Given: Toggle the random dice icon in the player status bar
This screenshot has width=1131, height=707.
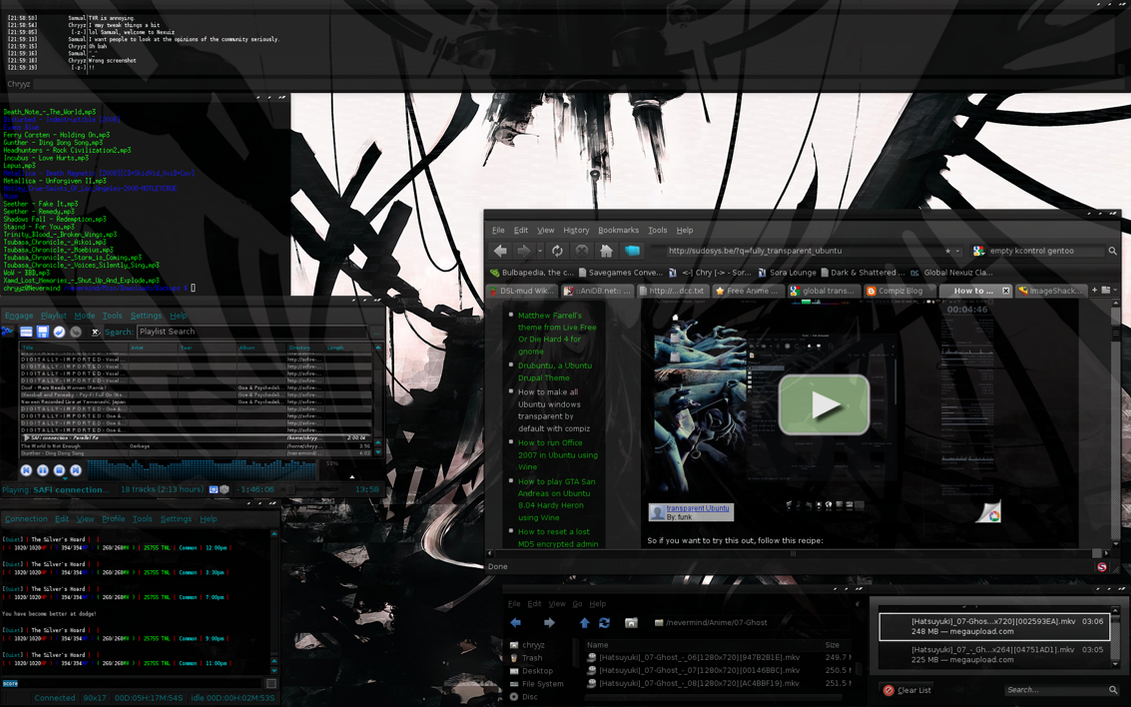Looking at the screenshot, I should (x=224, y=489).
